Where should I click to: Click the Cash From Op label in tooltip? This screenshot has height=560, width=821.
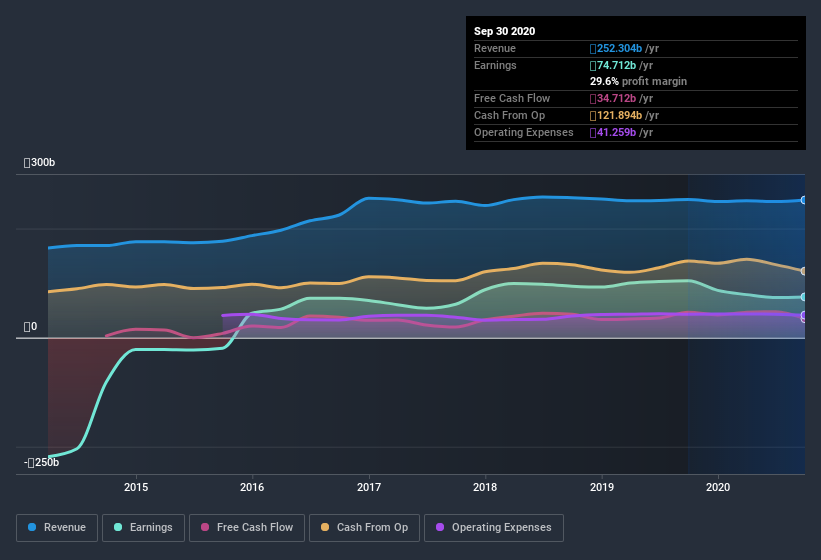pyautogui.click(x=509, y=115)
